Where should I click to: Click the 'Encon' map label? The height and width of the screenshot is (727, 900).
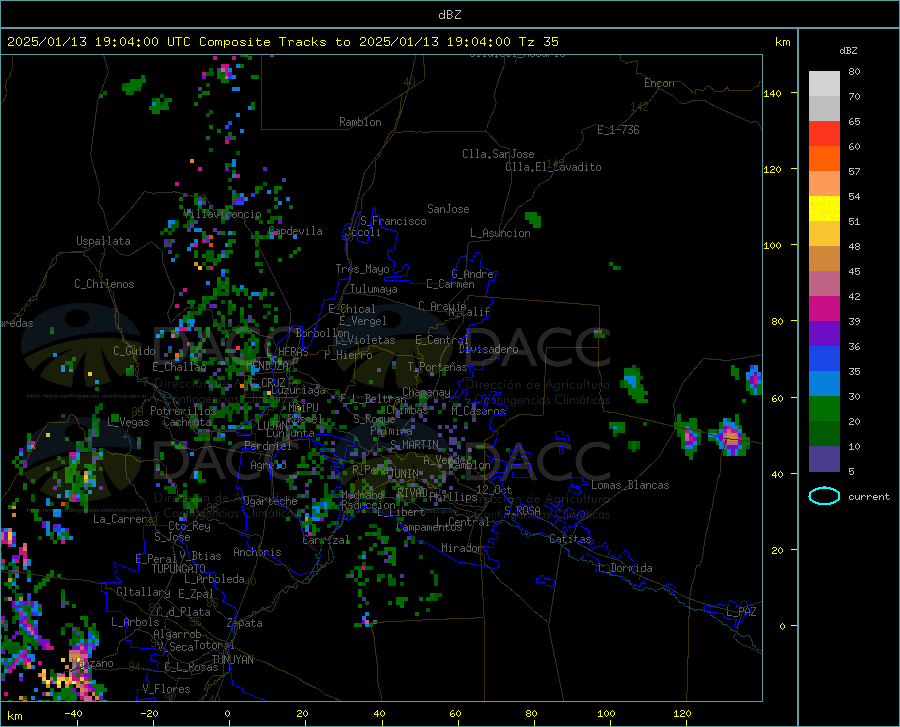(659, 83)
